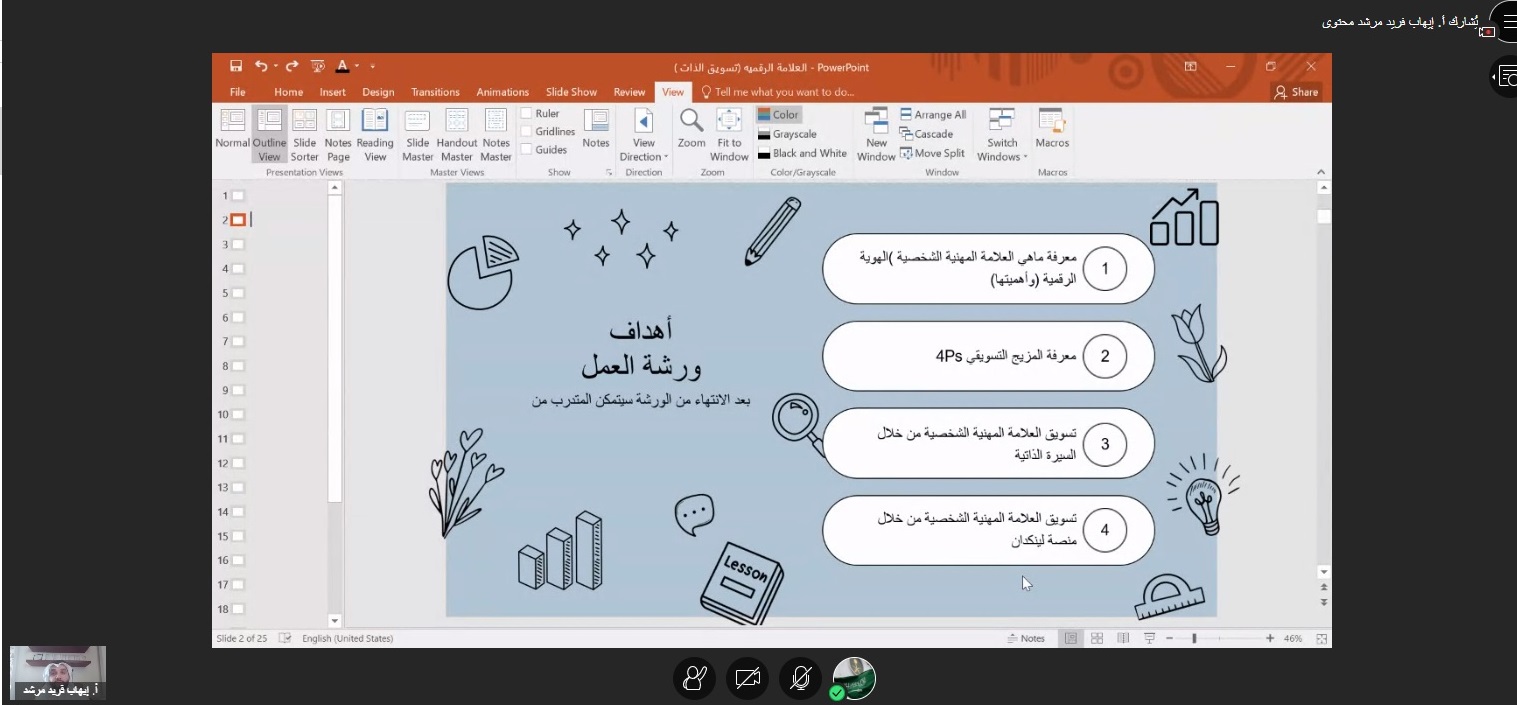The image size is (1517, 705).
Task: Expand the Switch Windows dropdown
Action: (1002, 157)
